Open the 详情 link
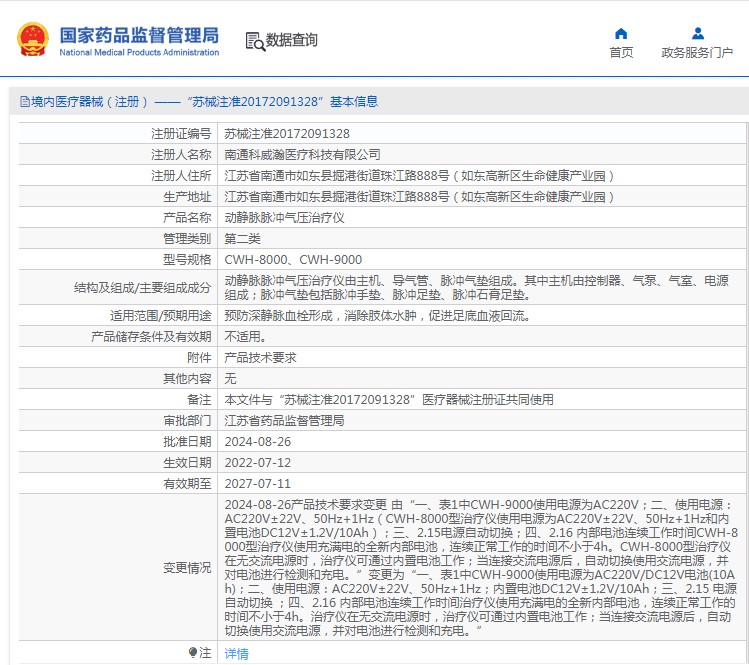 [236, 653]
